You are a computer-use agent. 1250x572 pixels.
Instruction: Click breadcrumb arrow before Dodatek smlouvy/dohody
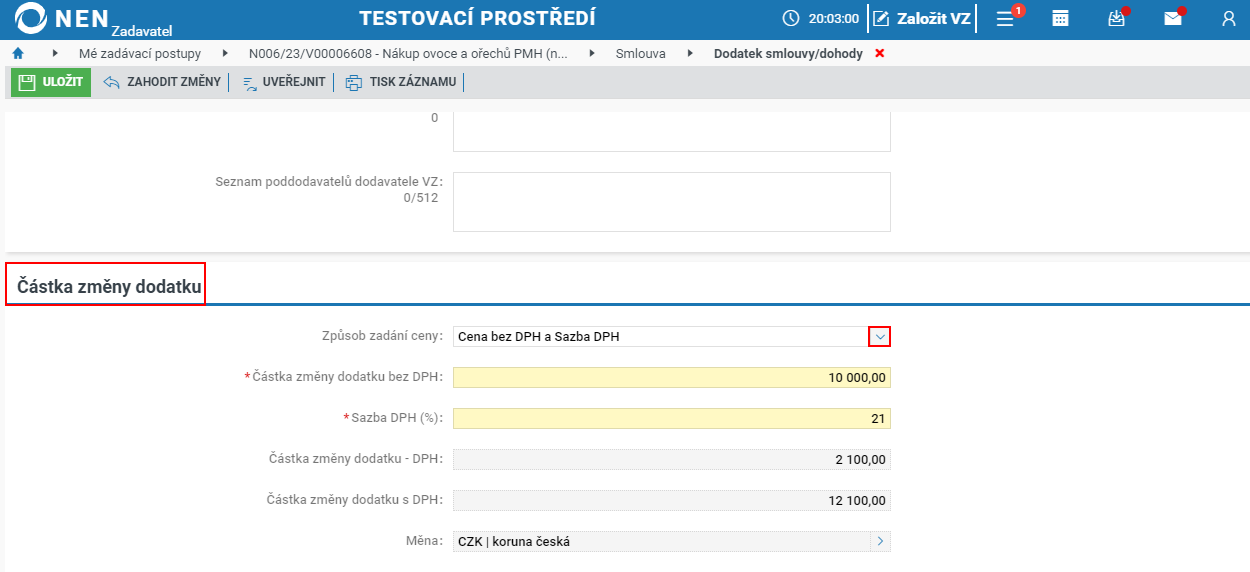tap(690, 53)
